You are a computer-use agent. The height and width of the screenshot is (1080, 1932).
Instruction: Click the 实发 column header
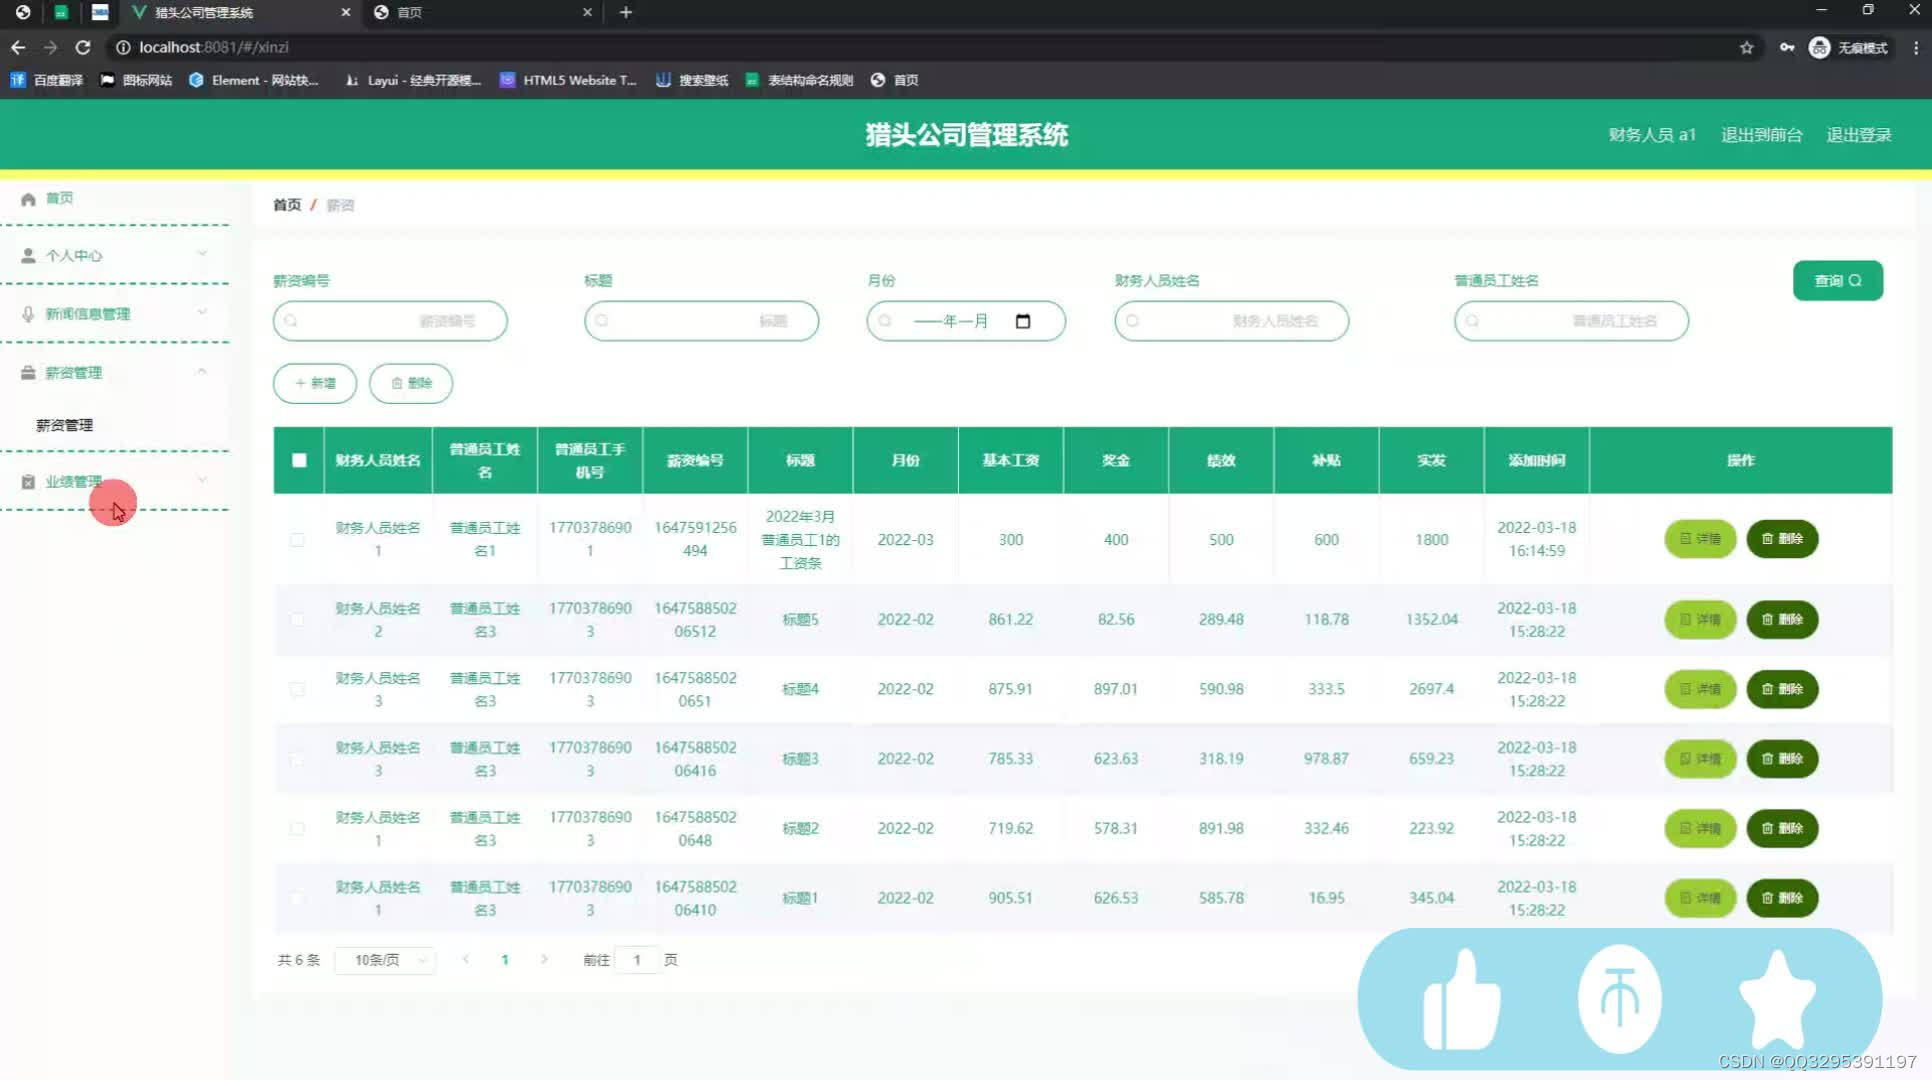pos(1431,460)
